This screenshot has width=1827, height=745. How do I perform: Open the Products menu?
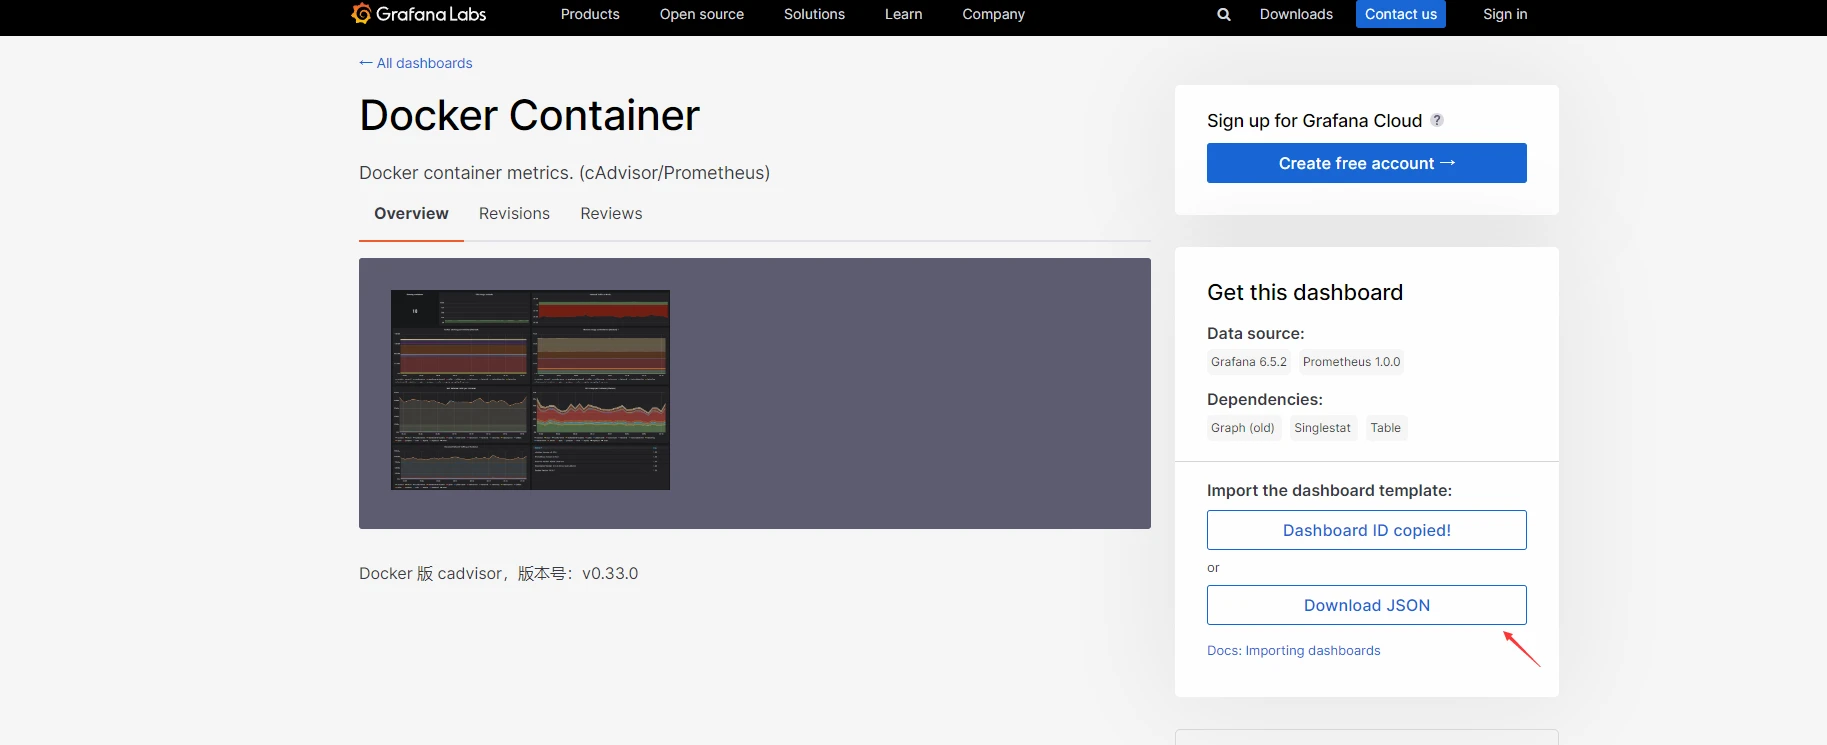pos(590,14)
